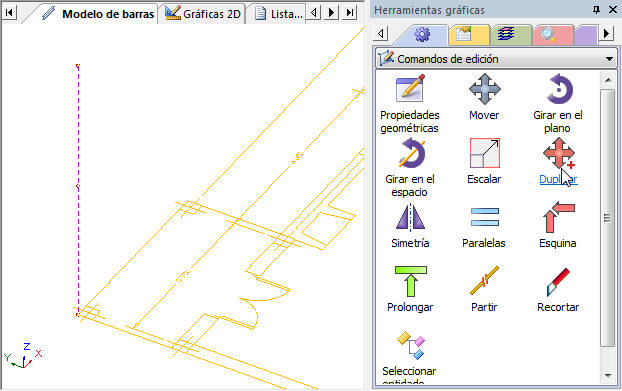
Task: Select the Paralelas tool
Action: click(x=484, y=226)
